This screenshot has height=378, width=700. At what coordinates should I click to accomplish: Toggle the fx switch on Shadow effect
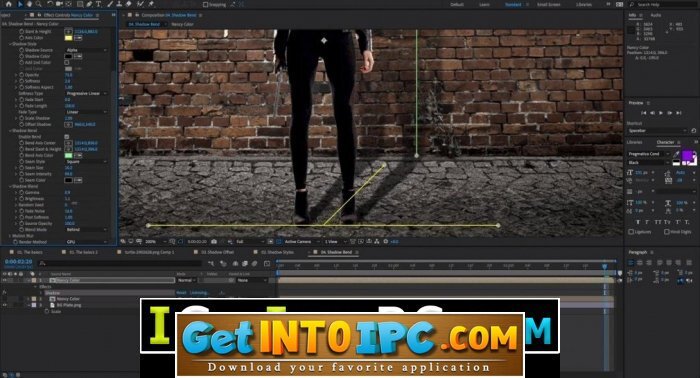click(x=4, y=293)
